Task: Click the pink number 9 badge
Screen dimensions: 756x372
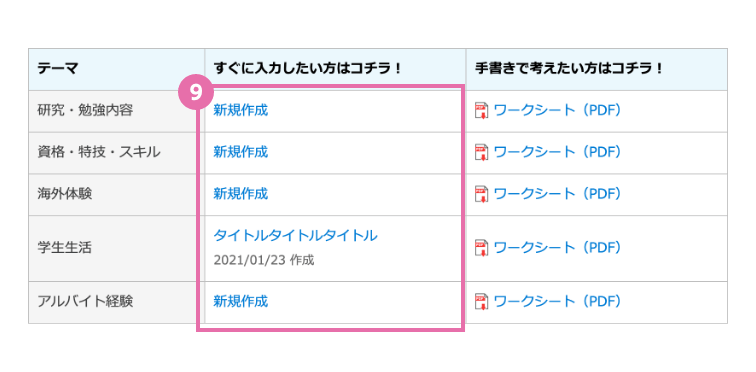Action: (196, 92)
